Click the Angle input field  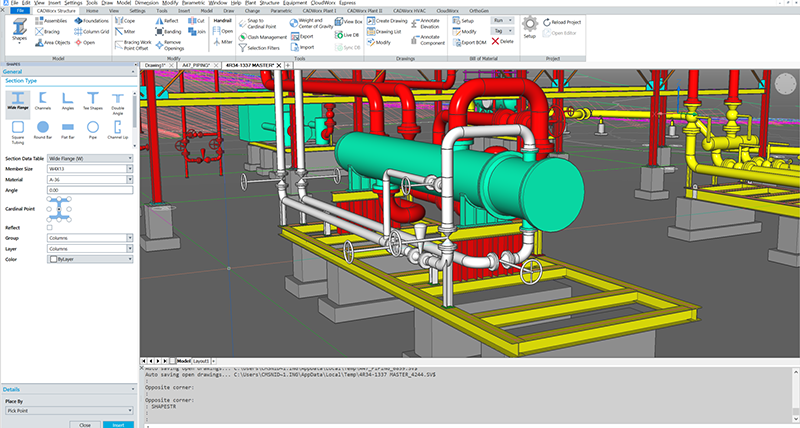tap(90, 190)
